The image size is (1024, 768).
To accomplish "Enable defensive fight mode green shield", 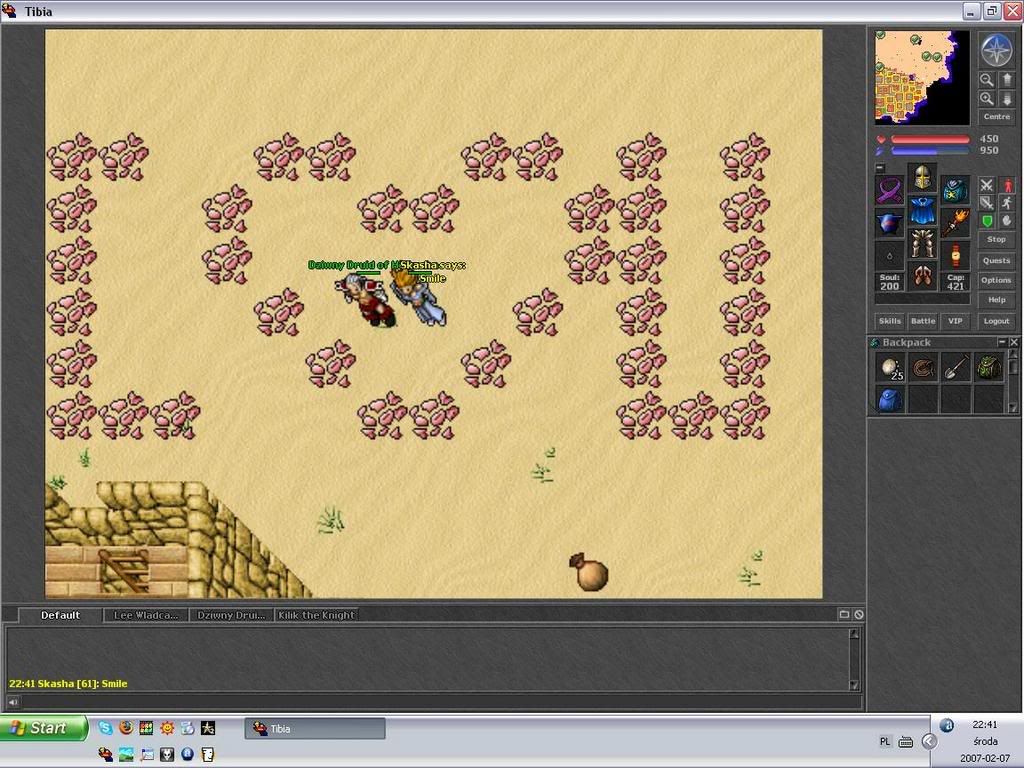I will click(987, 221).
